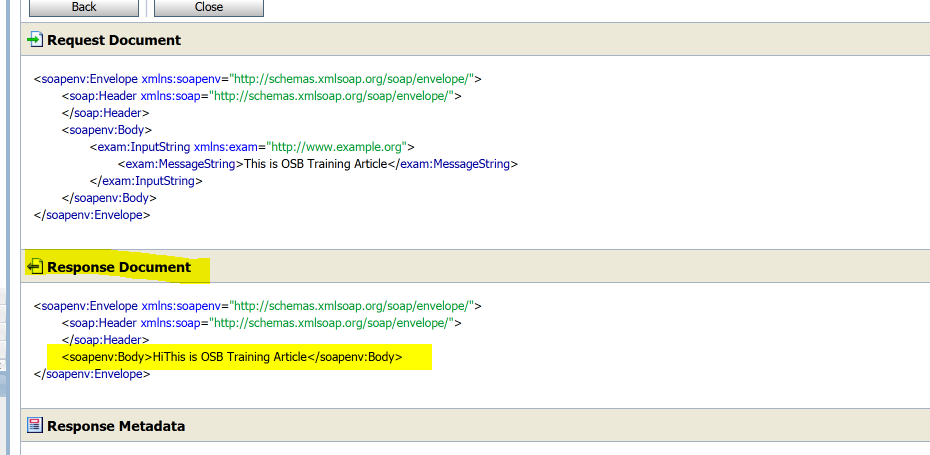Click the request soapenv:Envelope opening tag
This screenshot has height=455, width=930.
tap(257, 78)
